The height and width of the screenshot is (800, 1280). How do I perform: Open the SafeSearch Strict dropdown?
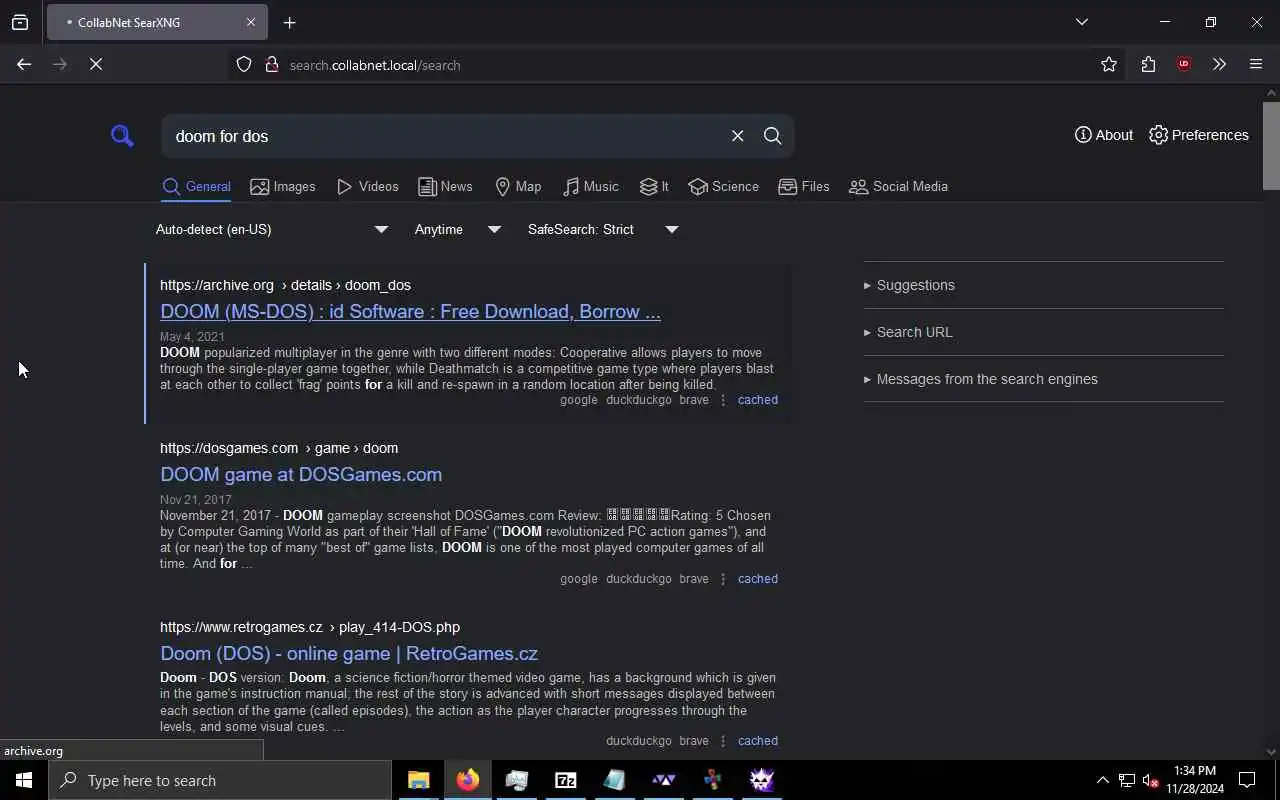(x=603, y=229)
